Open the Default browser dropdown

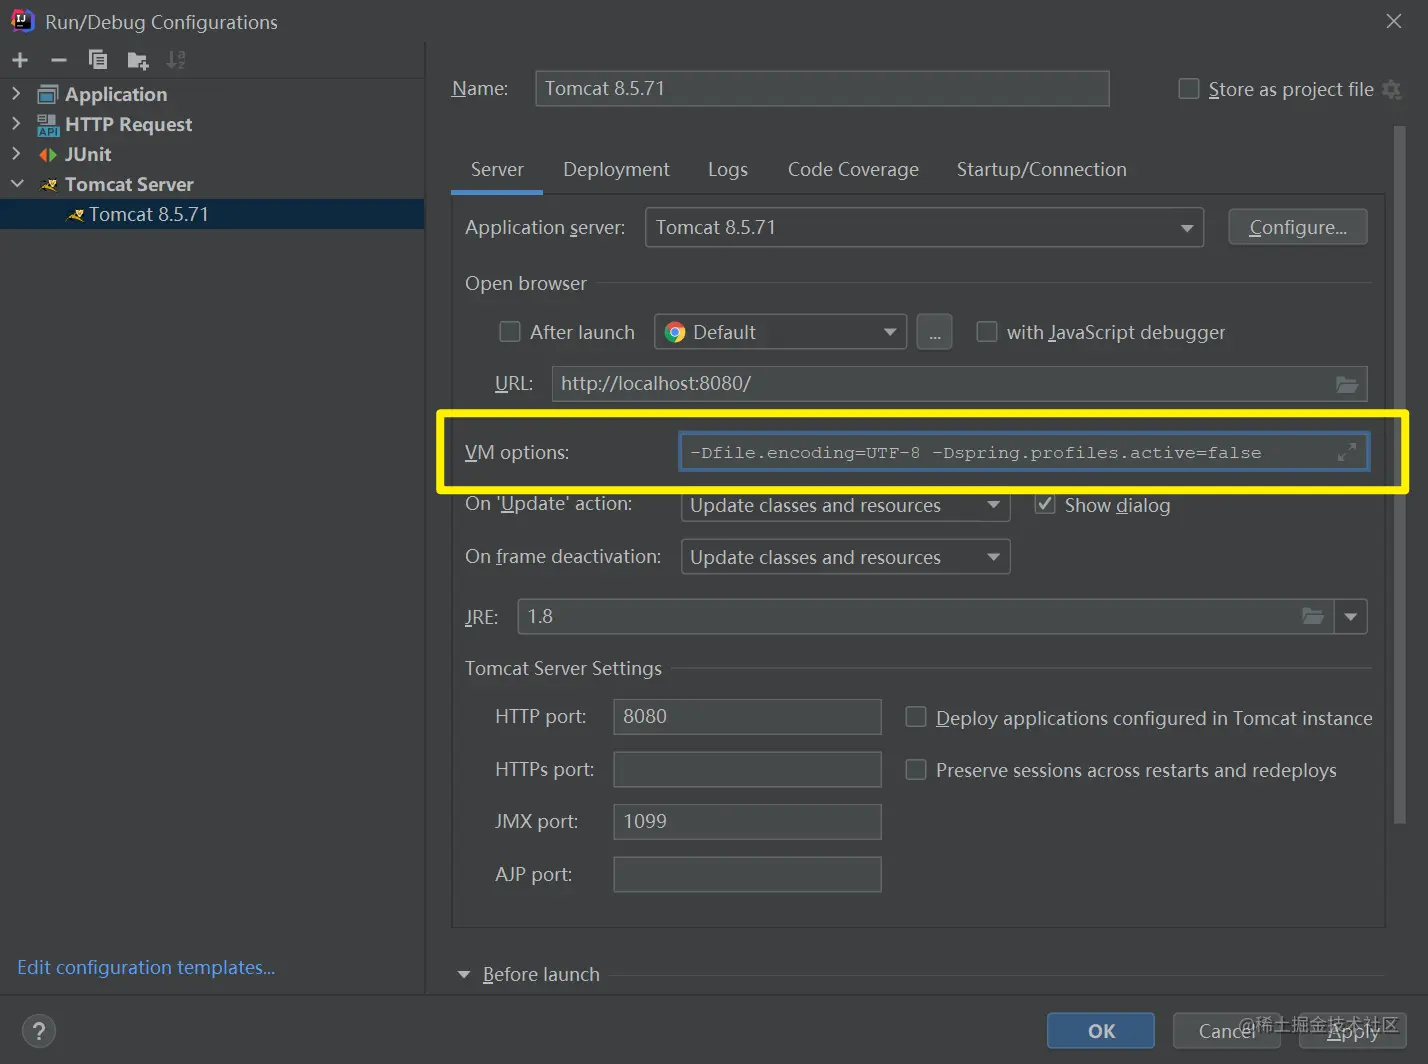click(x=780, y=332)
